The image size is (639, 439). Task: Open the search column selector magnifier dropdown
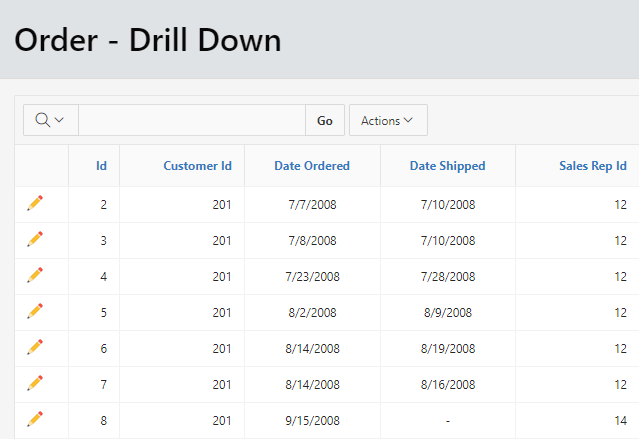click(50, 120)
